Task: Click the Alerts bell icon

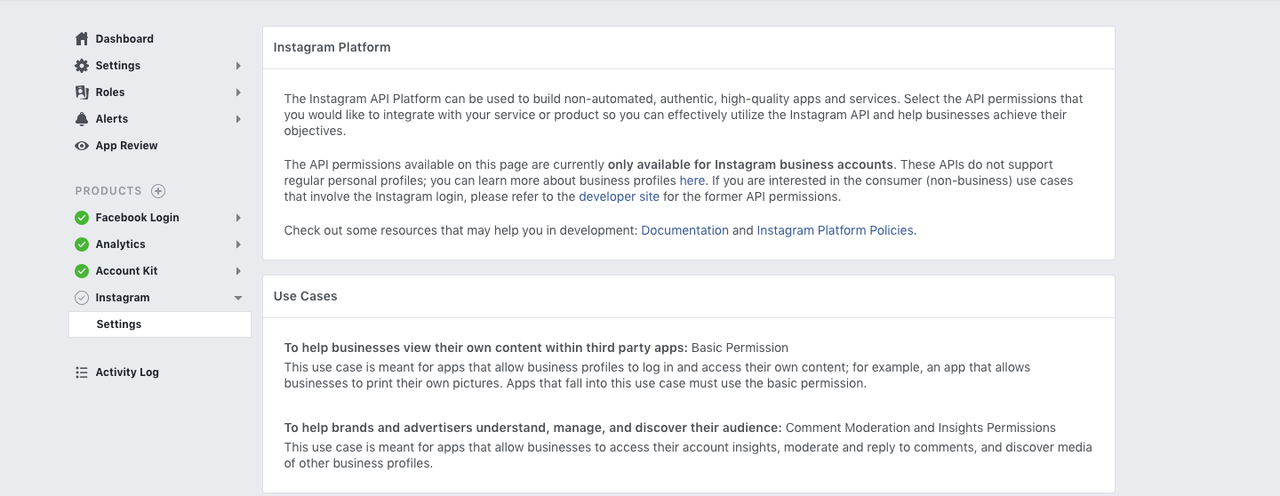Action: (x=82, y=119)
